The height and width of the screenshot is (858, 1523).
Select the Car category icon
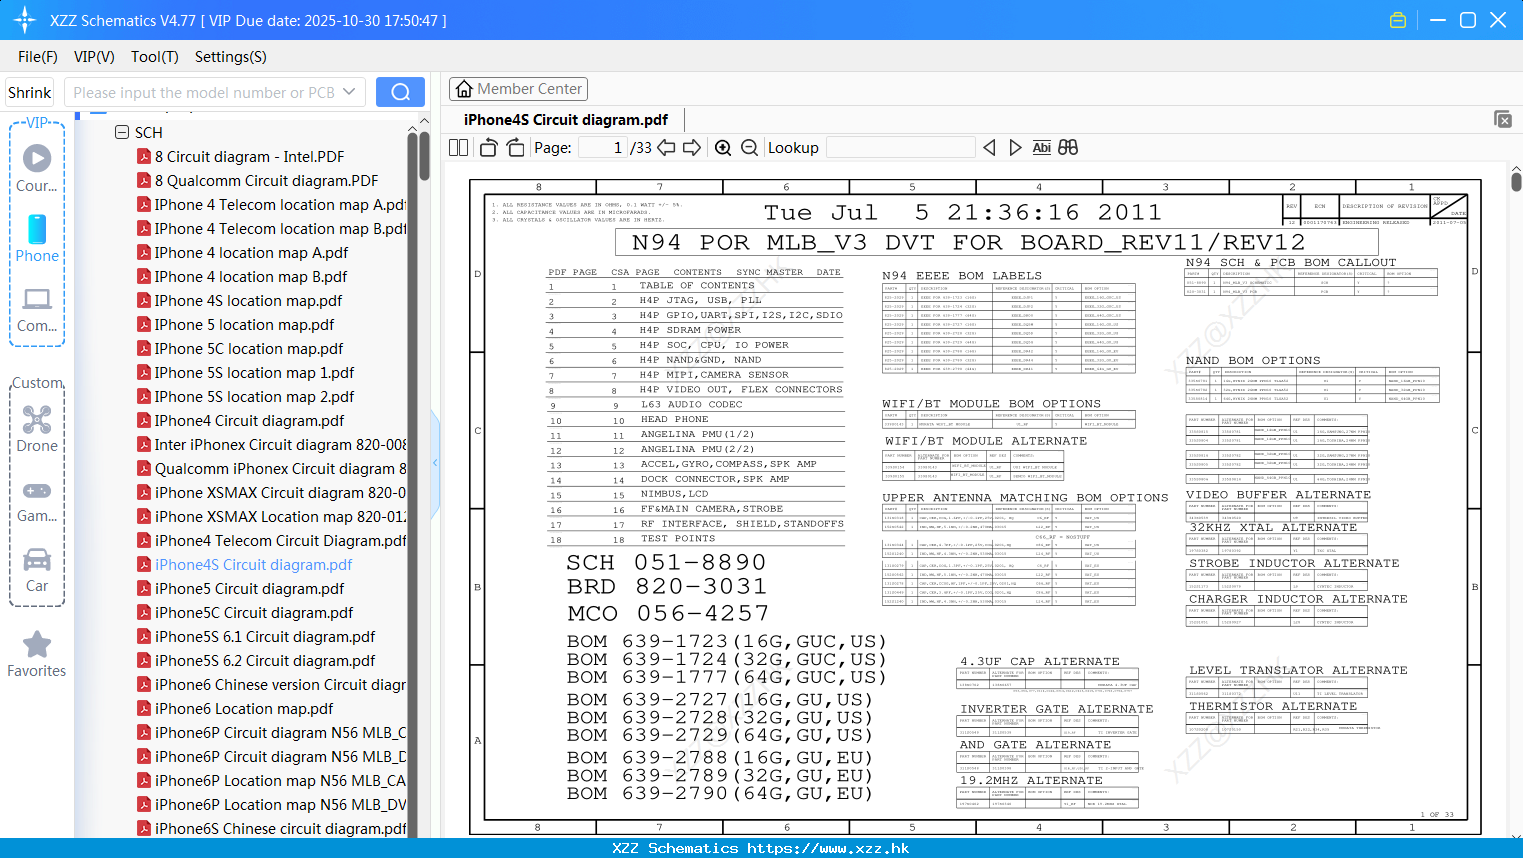pyautogui.click(x=37, y=569)
